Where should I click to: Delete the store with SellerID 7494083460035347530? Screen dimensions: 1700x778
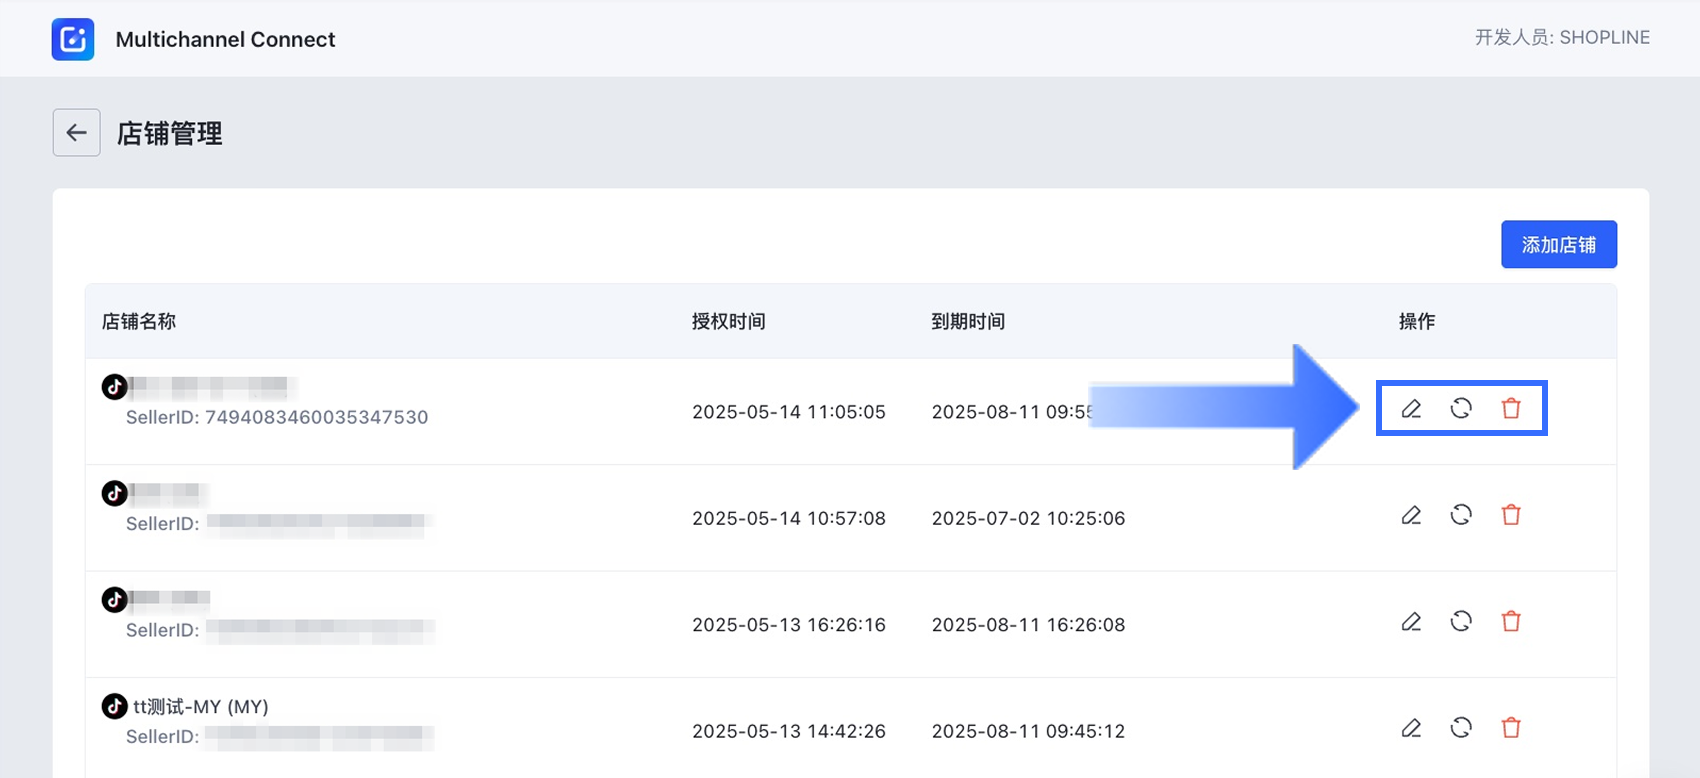point(1511,408)
